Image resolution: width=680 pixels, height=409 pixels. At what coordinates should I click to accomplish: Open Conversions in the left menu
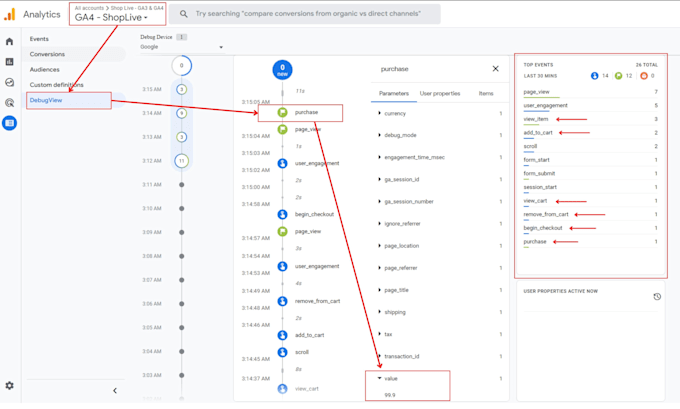point(47,54)
